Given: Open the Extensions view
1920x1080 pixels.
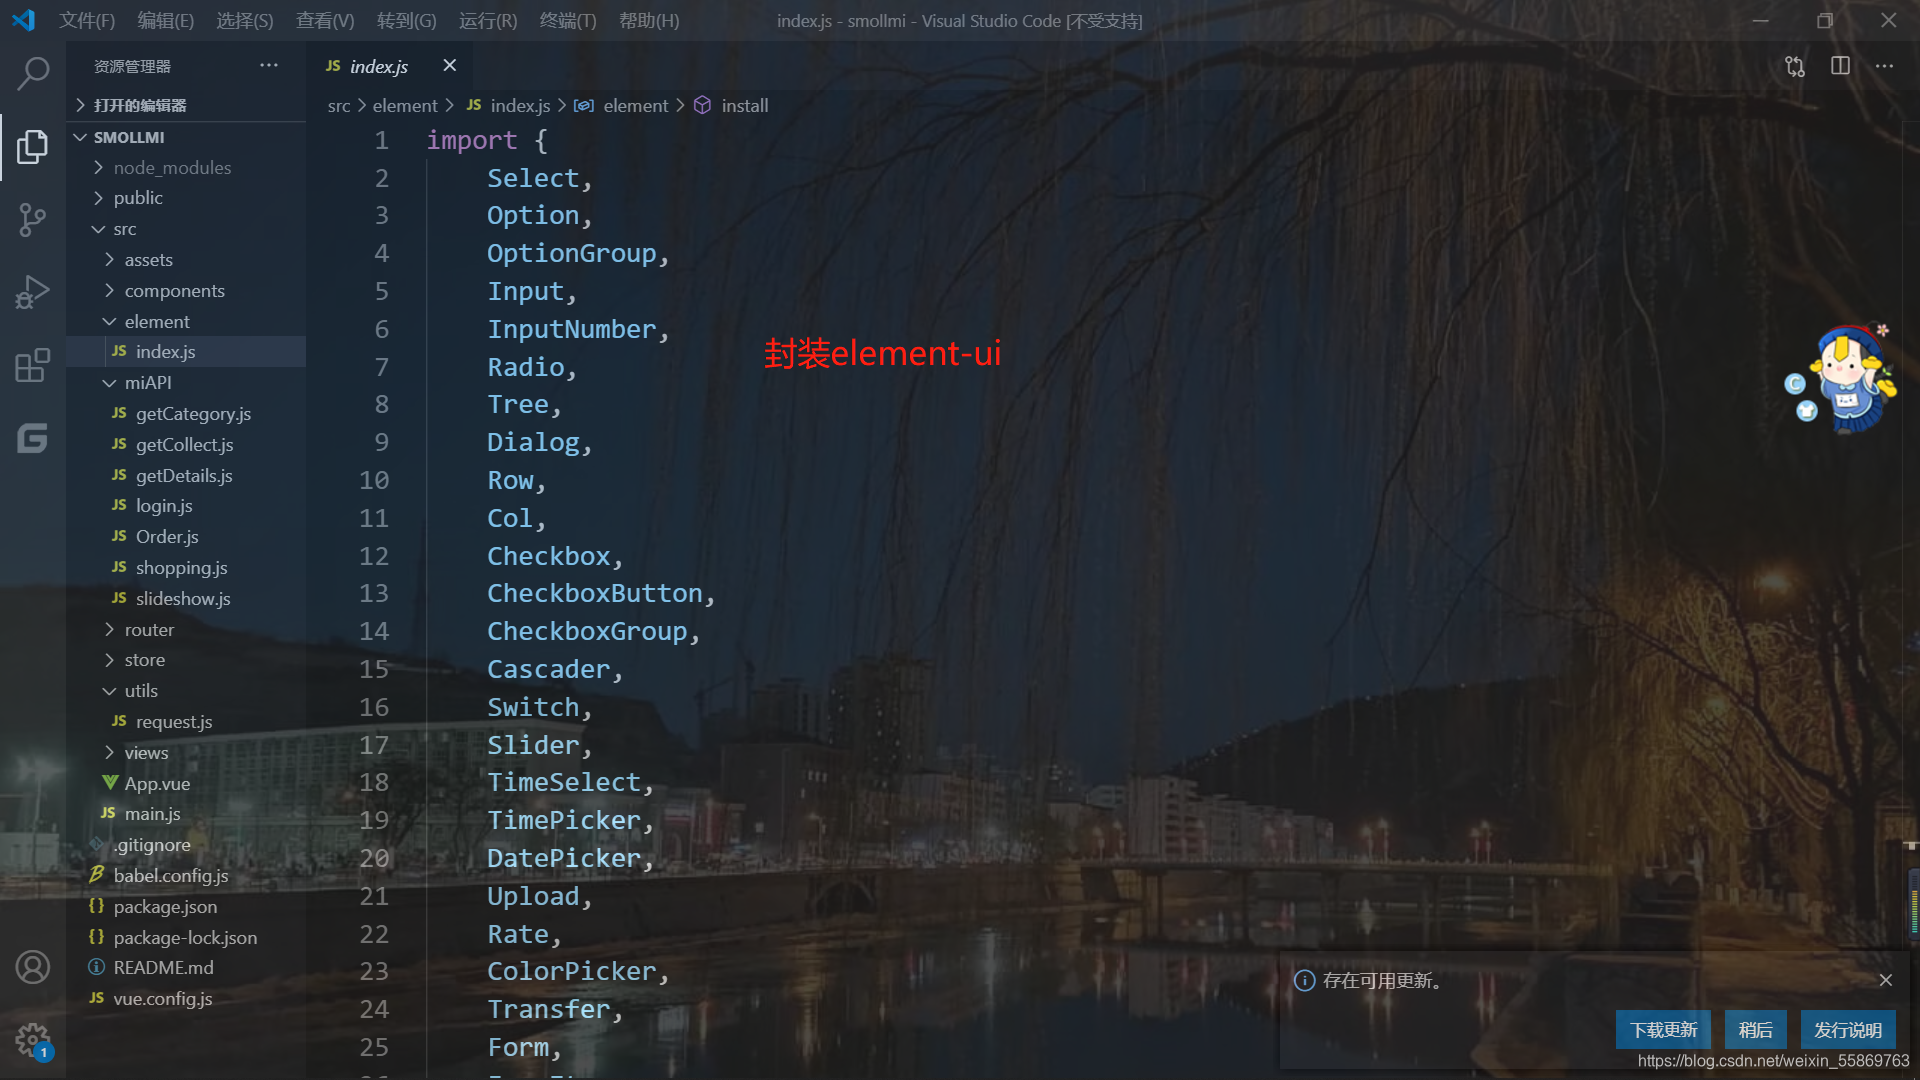Looking at the screenshot, I should coord(33,365).
